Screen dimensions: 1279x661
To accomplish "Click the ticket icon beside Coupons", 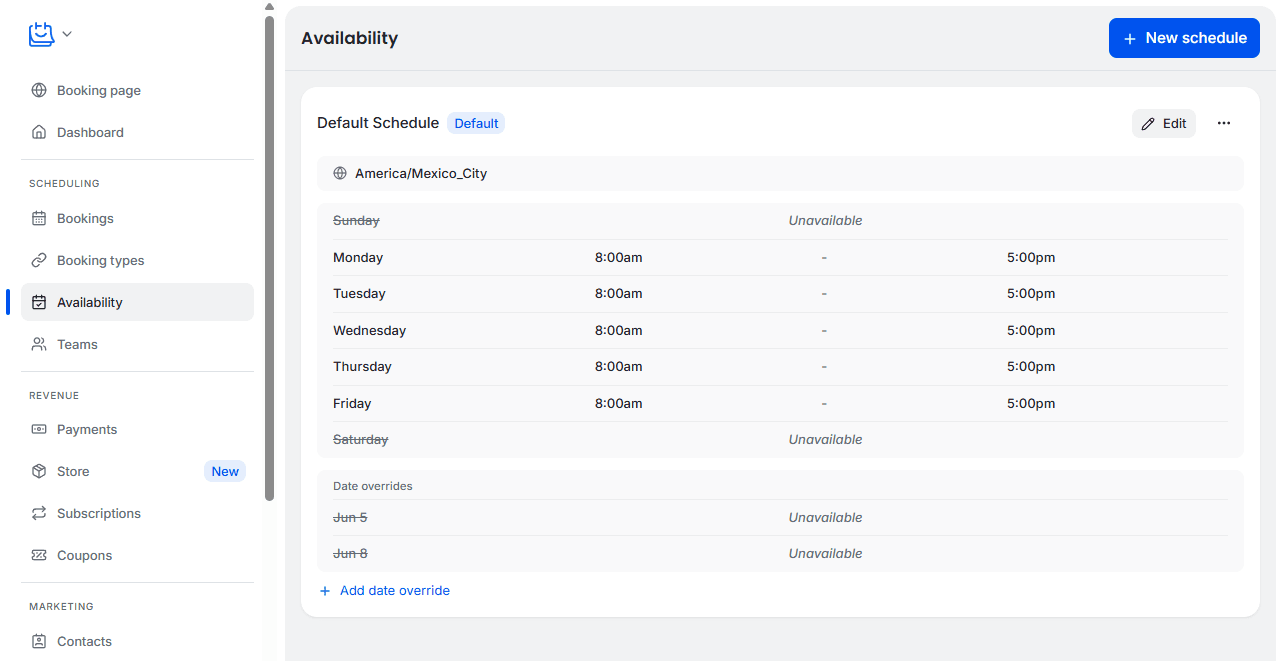I will 39,555.
